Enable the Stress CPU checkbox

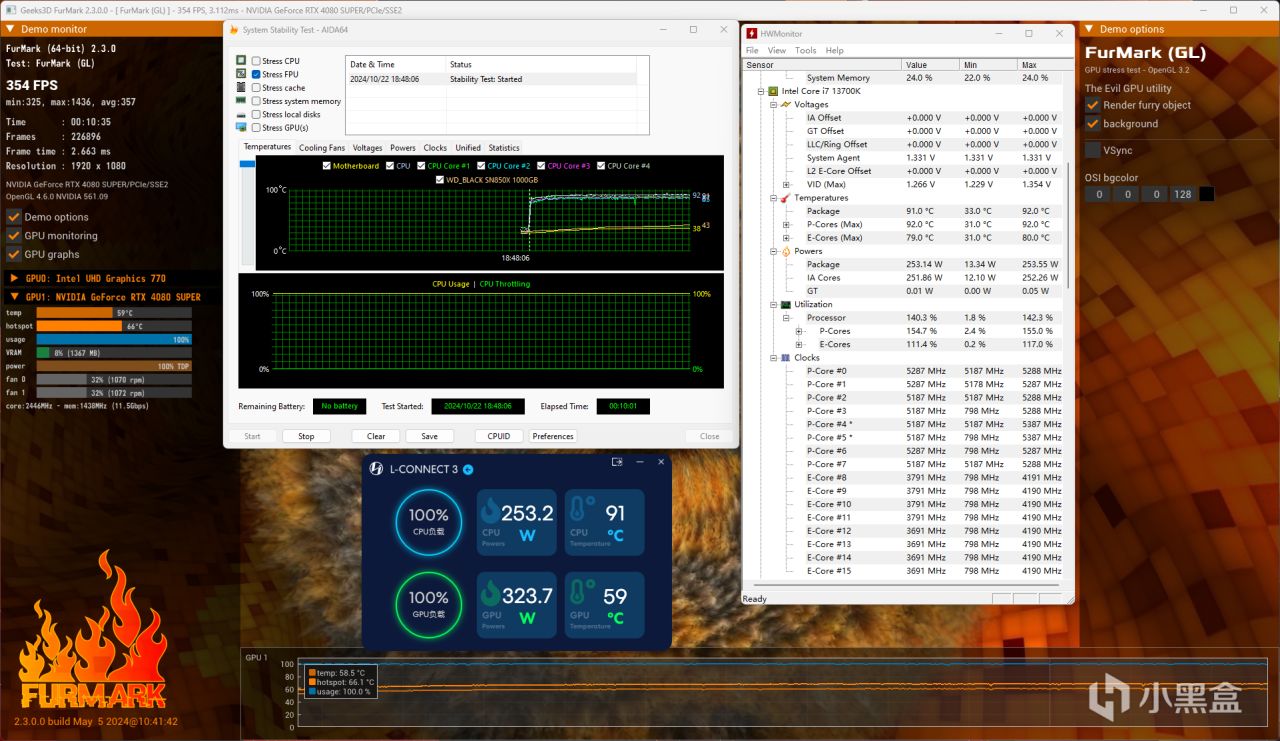[256, 61]
